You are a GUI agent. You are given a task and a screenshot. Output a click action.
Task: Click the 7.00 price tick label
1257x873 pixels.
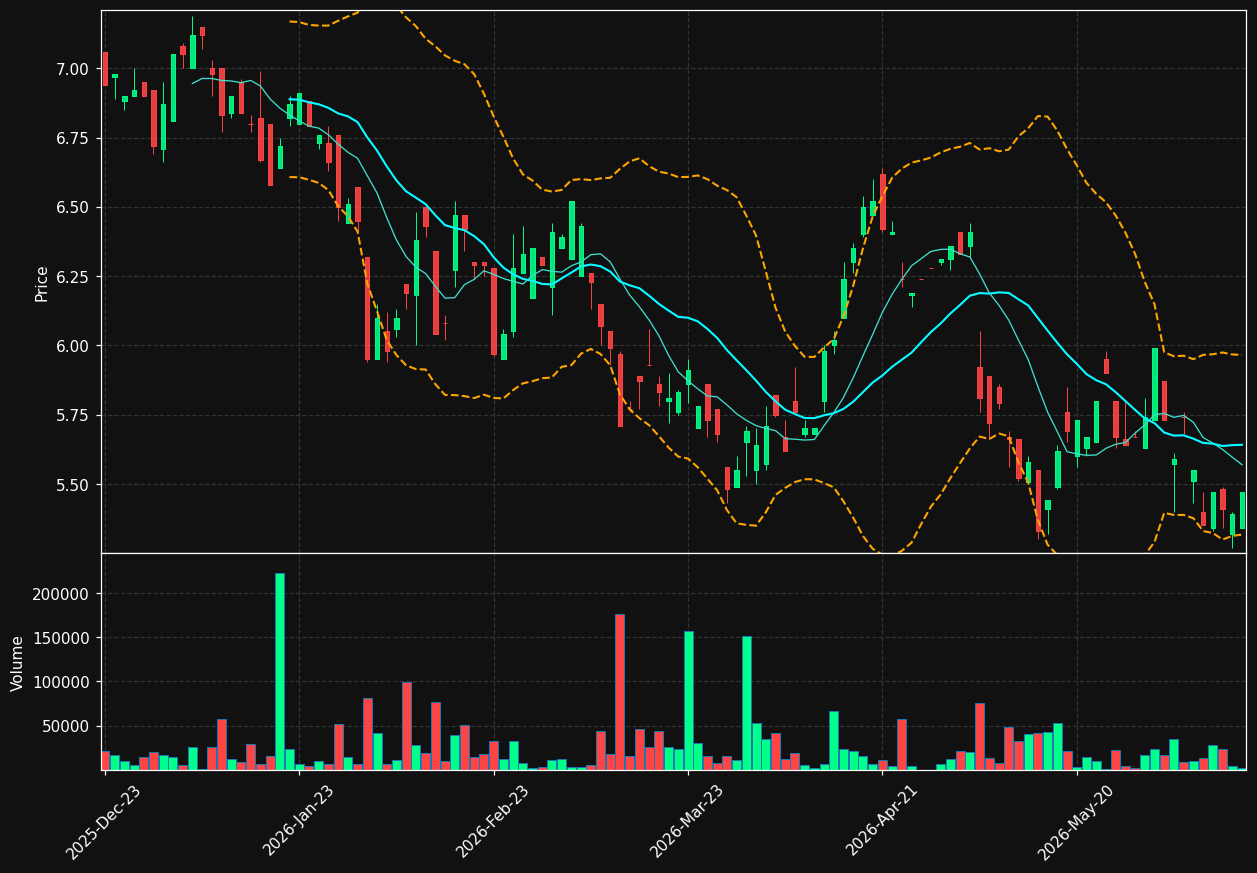(74, 69)
